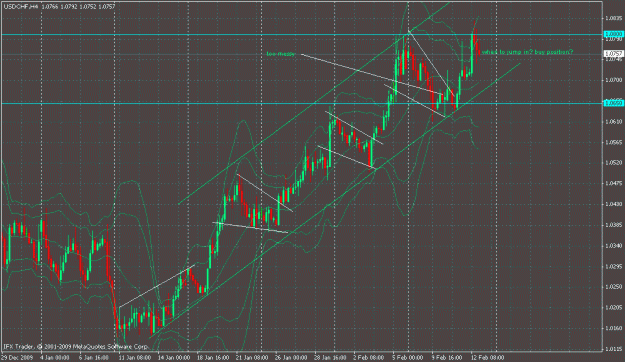Click the 1.0385 price axis label
The height and width of the screenshot is (362, 625).
coord(614,225)
